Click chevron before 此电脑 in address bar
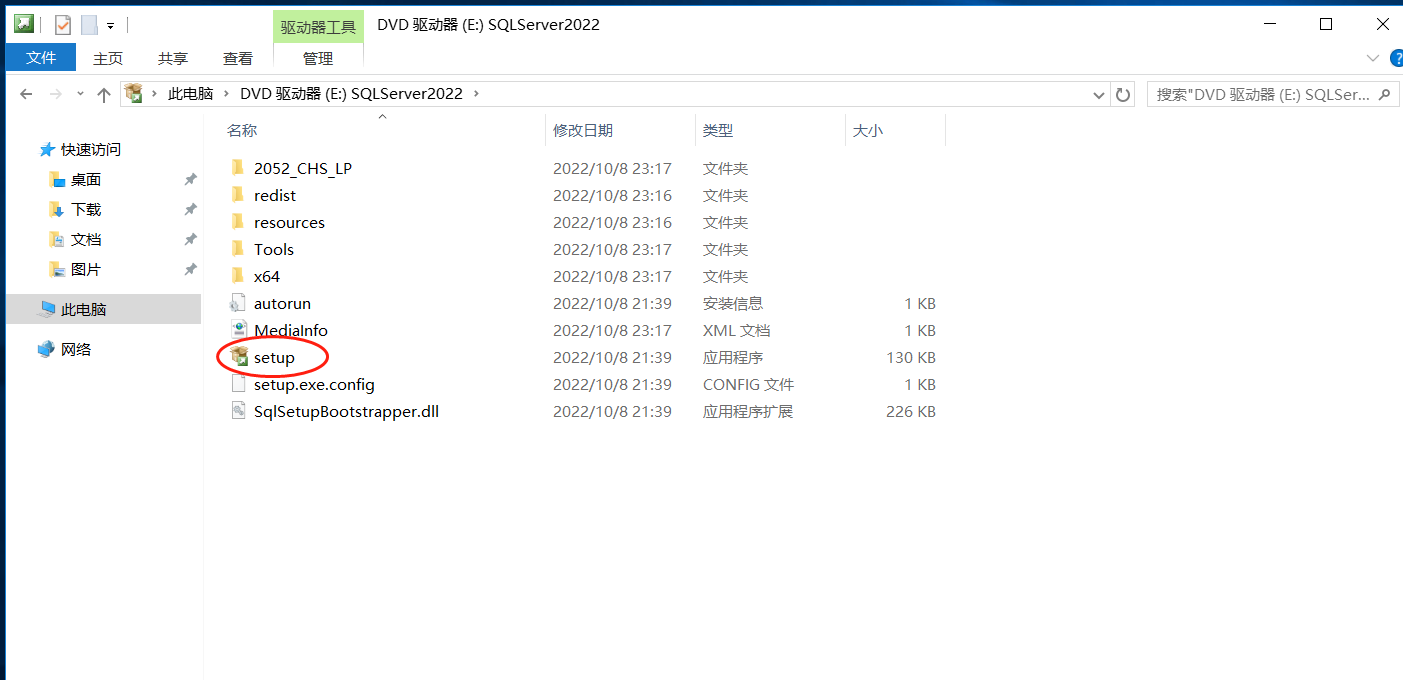 (x=155, y=94)
